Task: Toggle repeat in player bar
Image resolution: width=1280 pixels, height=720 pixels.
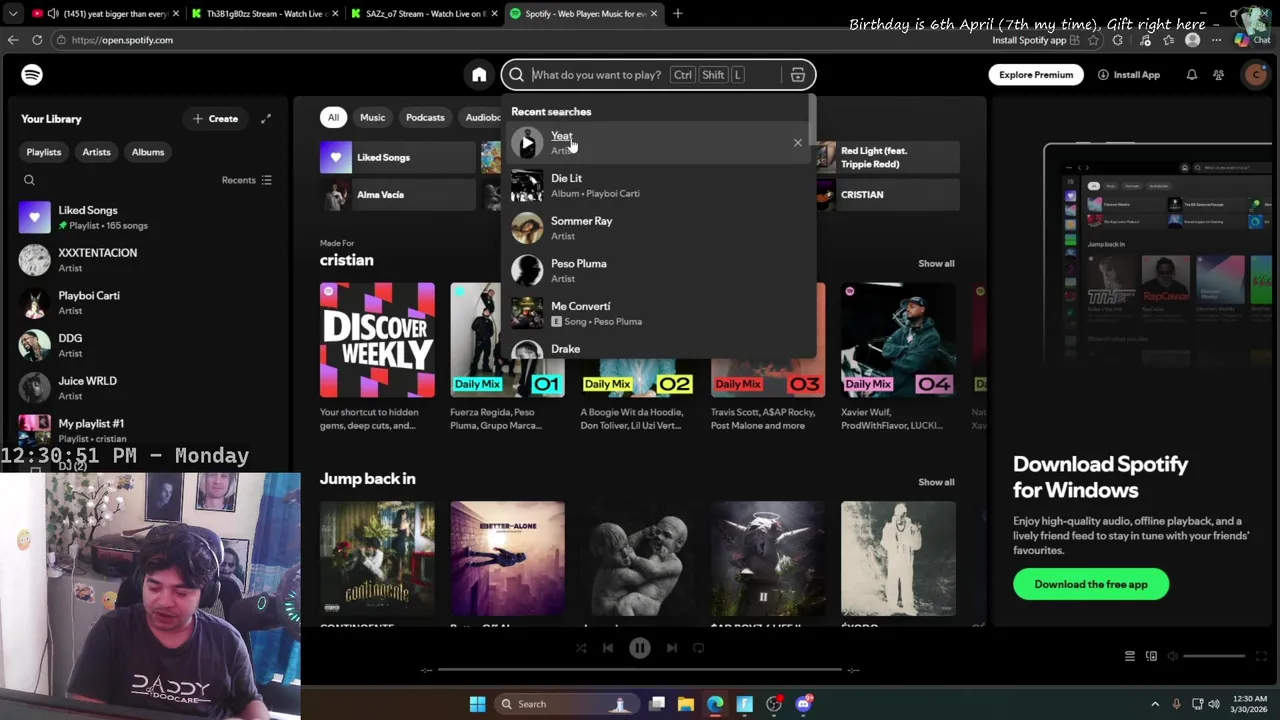Action: click(699, 648)
